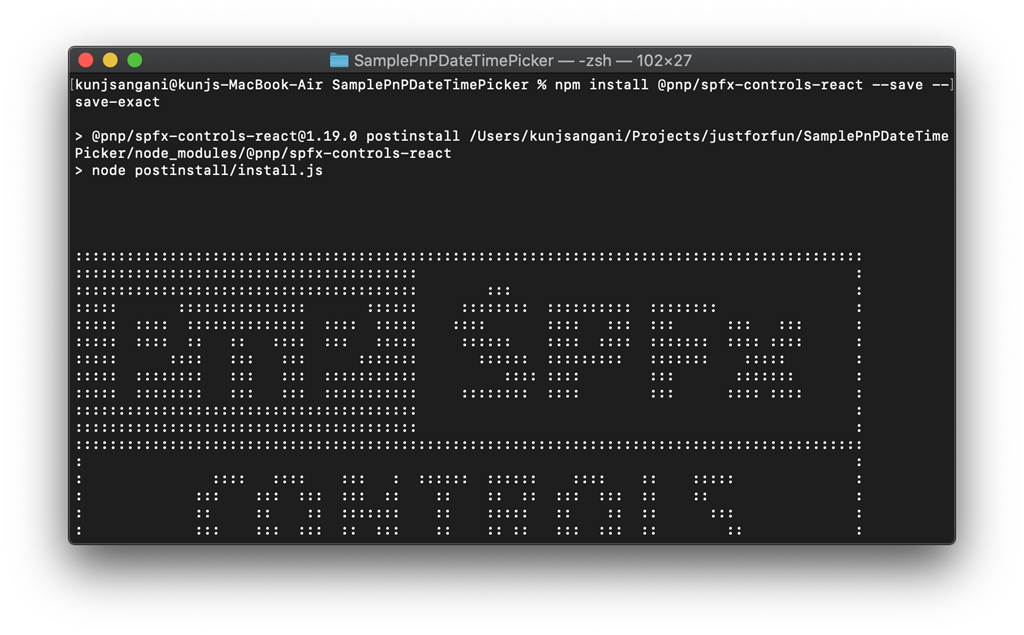
Task: Close the Terminal window with the red button
Action: [85, 60]
